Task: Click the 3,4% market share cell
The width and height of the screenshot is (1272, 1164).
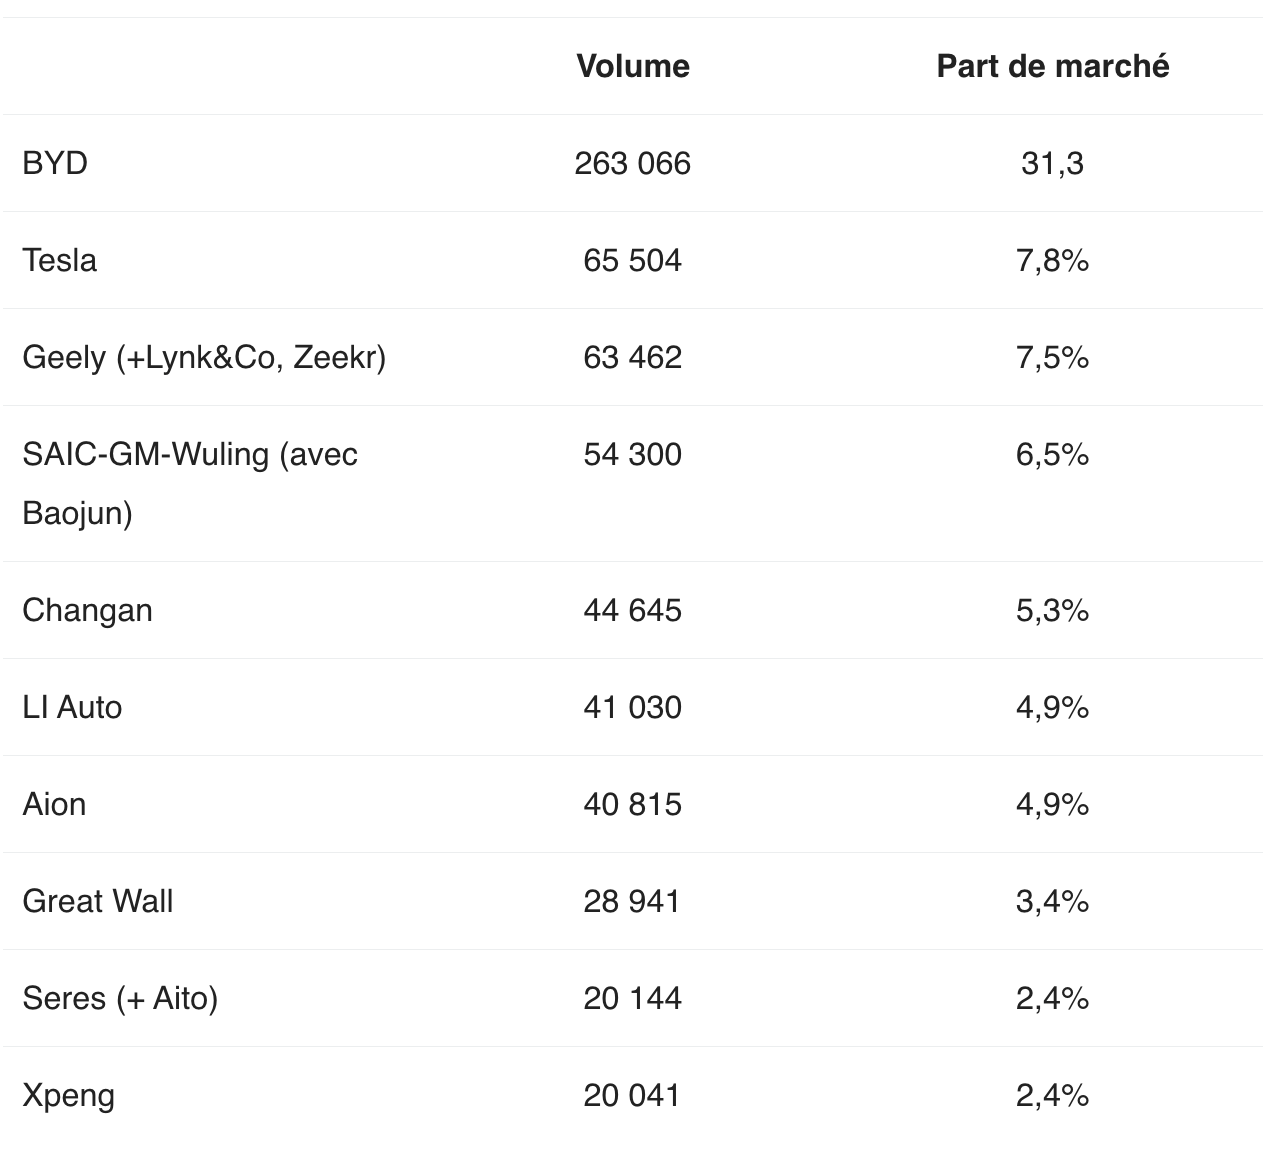Action: (1052, 901)
